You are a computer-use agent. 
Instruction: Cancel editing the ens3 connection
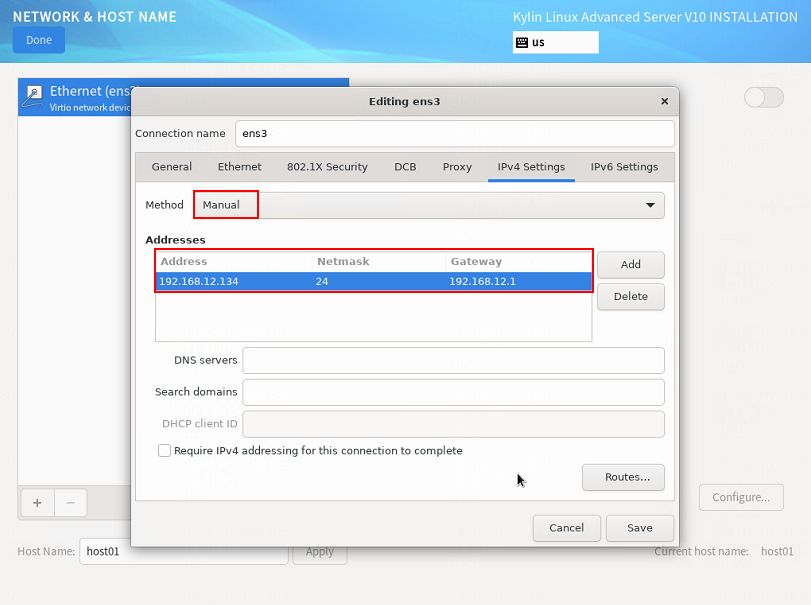pyautogui.click(x=566, y=528)
